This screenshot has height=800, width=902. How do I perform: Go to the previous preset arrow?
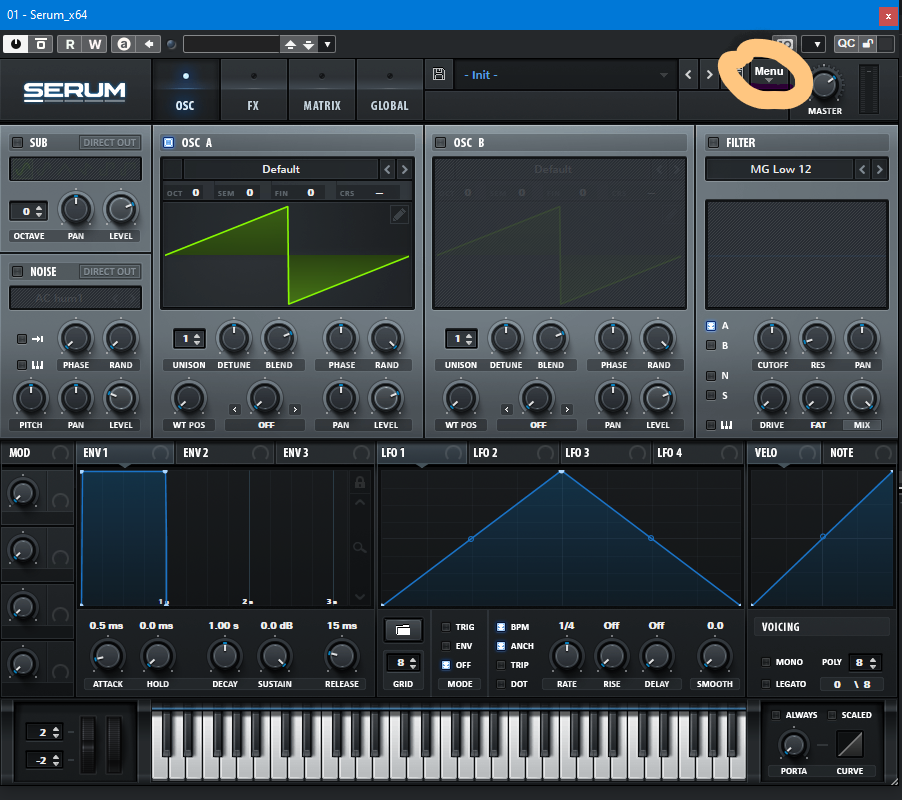pos(688,75)
